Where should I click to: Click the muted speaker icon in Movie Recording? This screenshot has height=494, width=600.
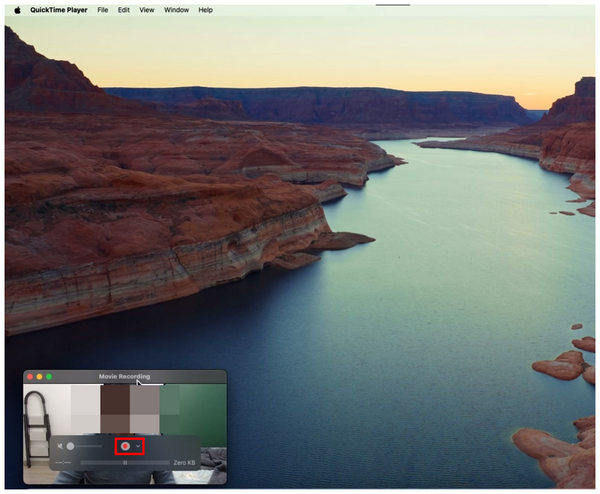click(60, 446)
